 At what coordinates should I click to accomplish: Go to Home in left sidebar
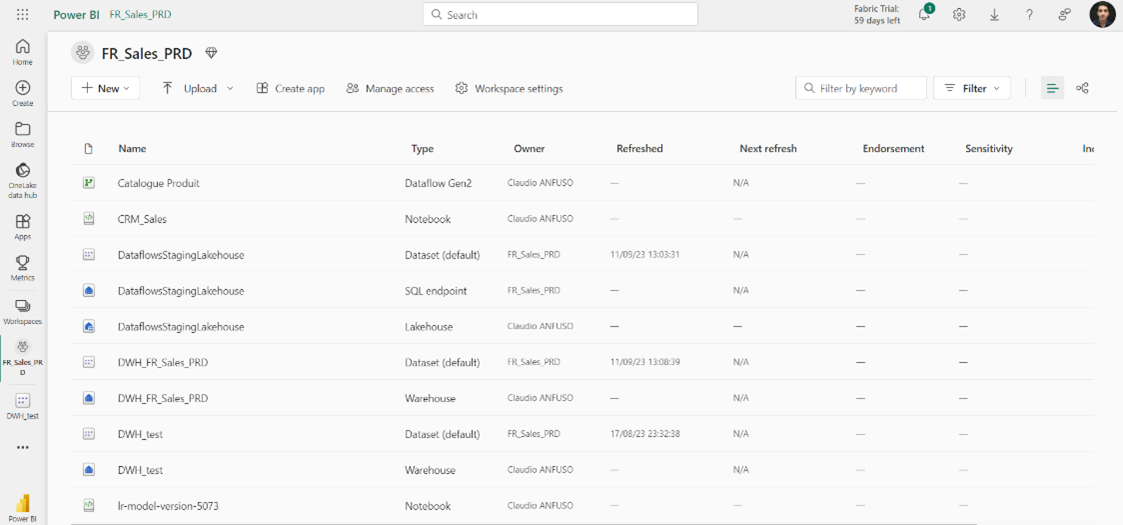(22, 52)
